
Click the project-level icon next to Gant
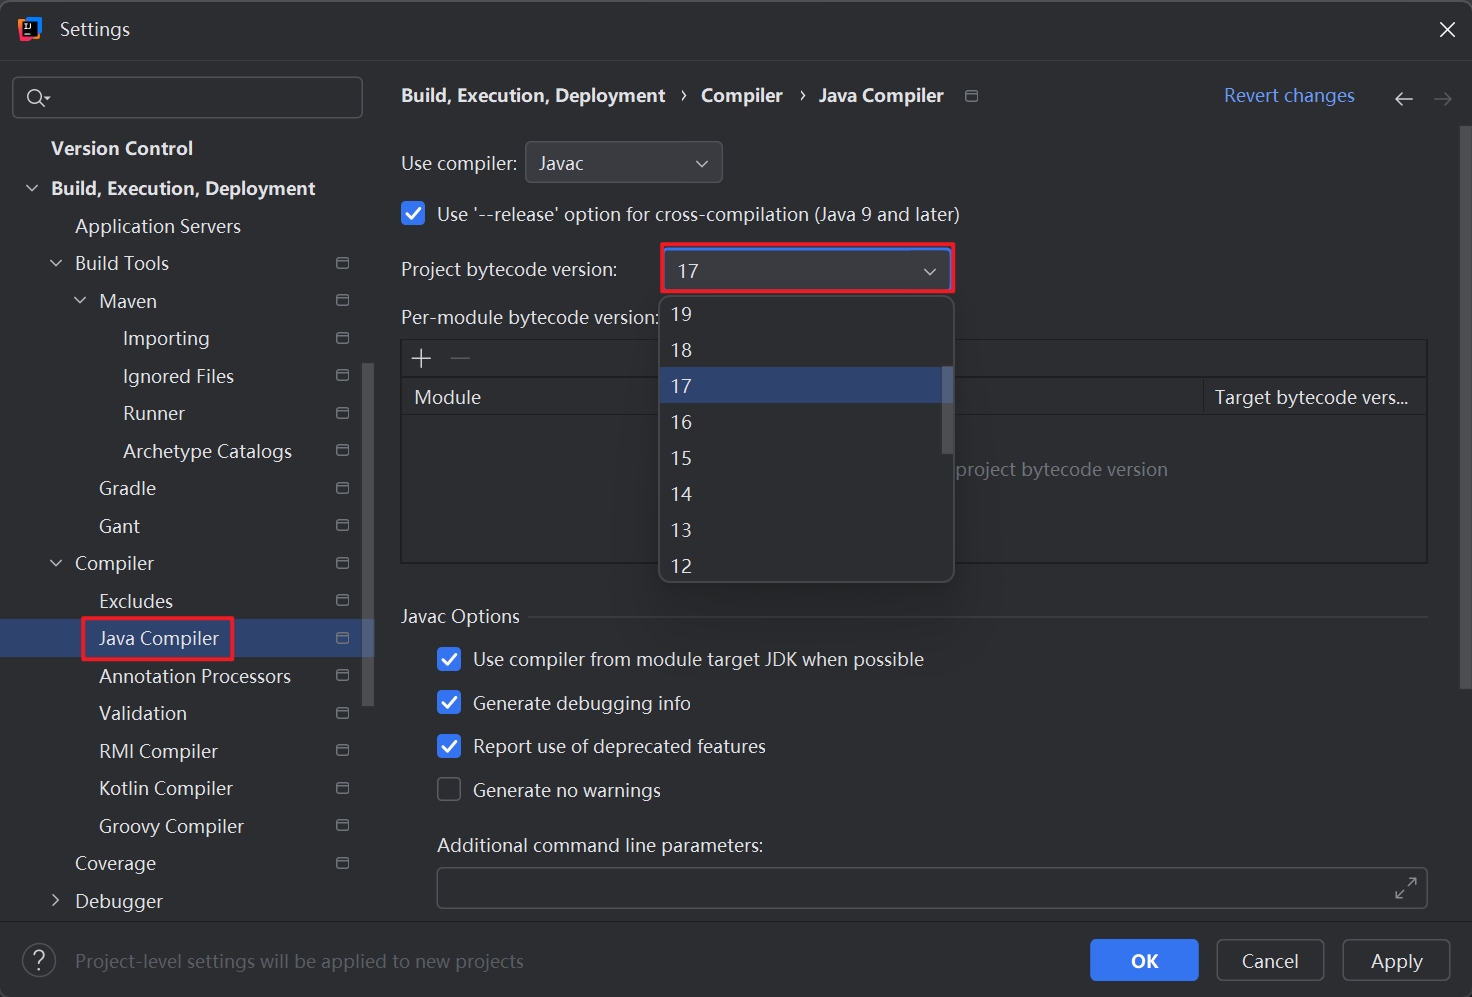click(x=343, y=525)
